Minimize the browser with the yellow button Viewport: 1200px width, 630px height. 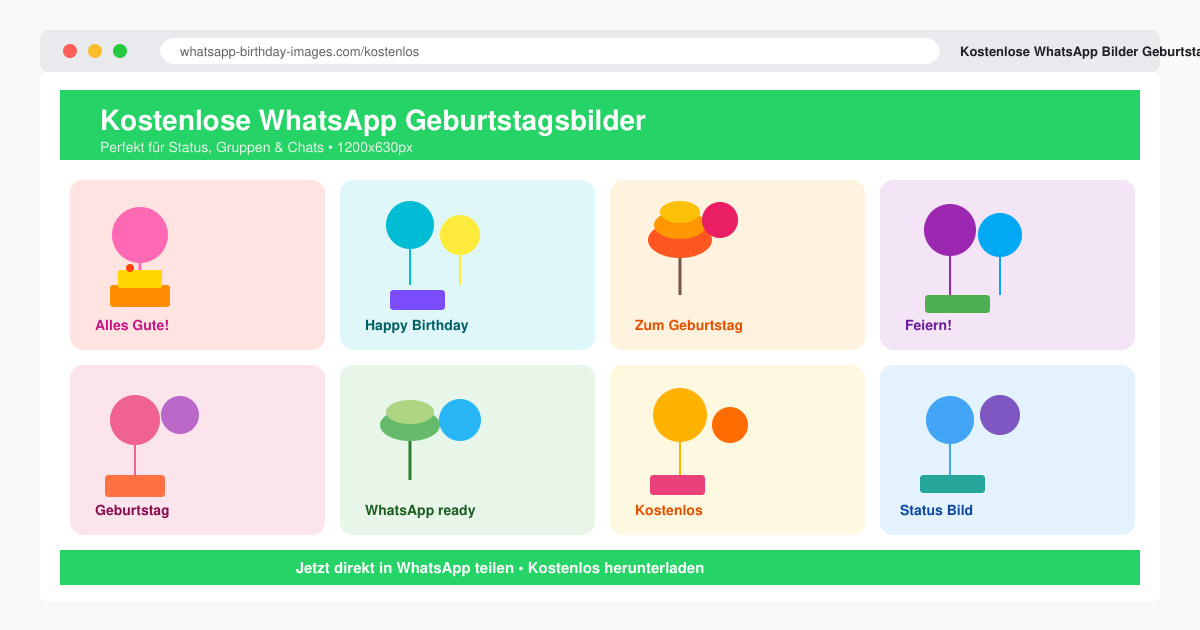(x=95, y=51)
